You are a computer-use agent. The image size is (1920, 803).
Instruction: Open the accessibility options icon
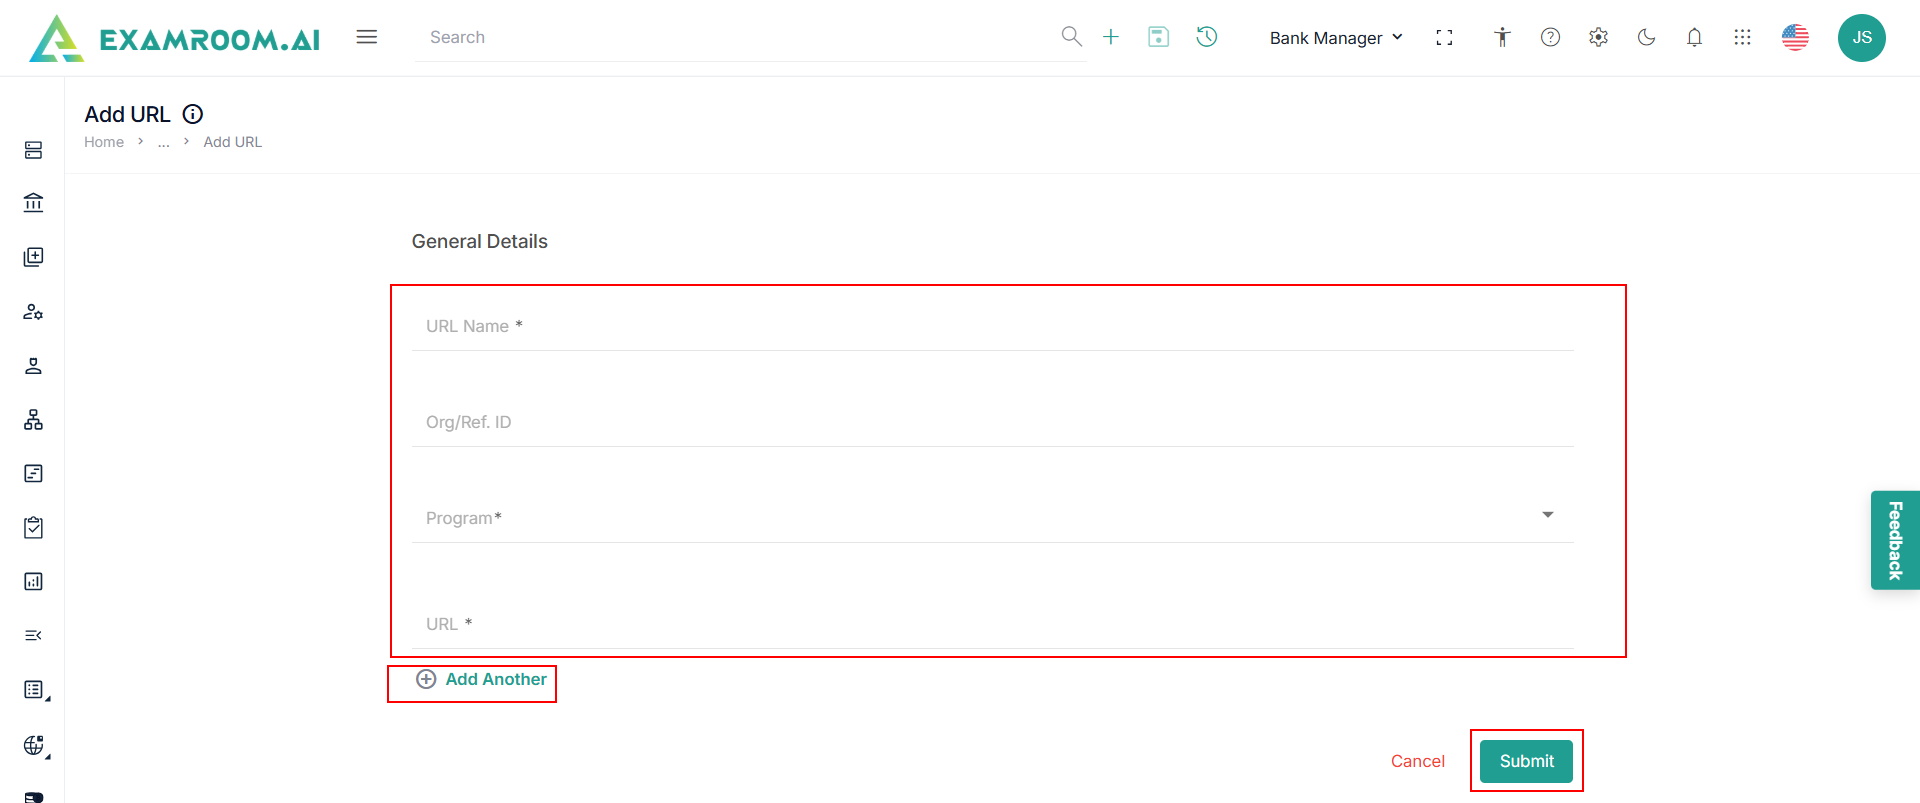tap(1502, 37)
